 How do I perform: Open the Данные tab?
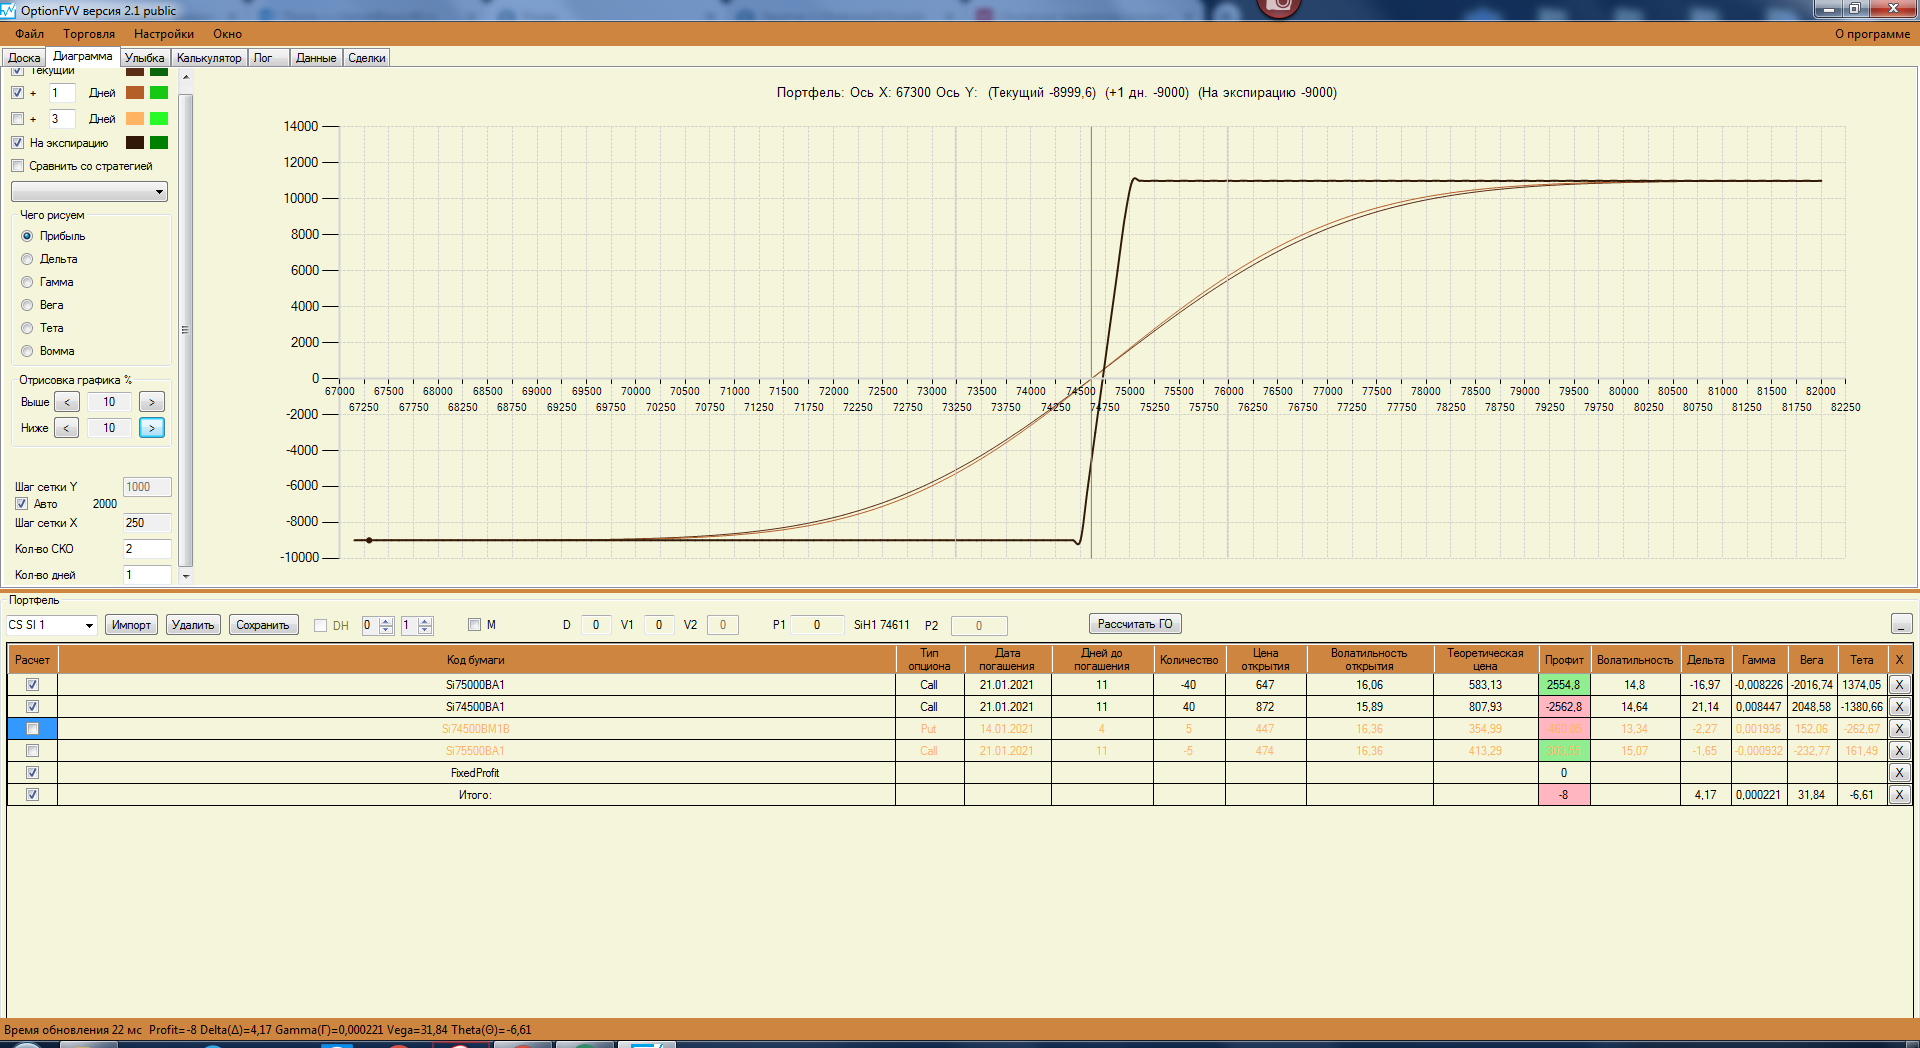coord(316,58)
